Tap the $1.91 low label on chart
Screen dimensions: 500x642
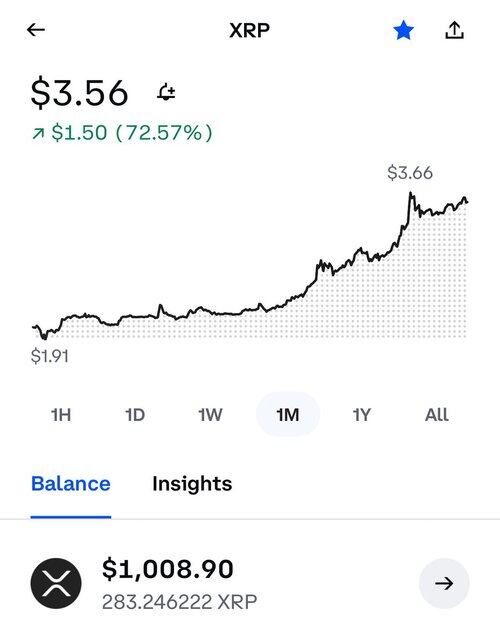[x=50, y=356]
